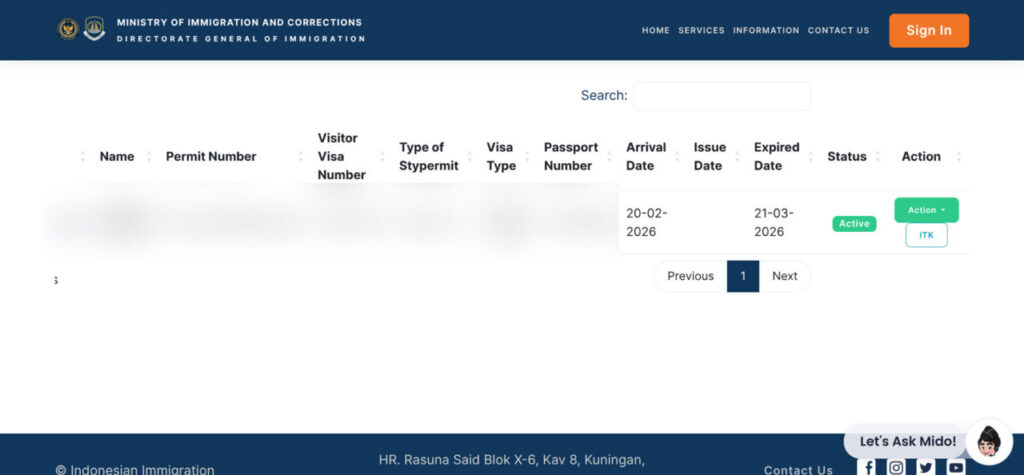The width and height of the screenshot is (1024, 475).
Task: Click the orange Sign In button
Action: [928, 30]
